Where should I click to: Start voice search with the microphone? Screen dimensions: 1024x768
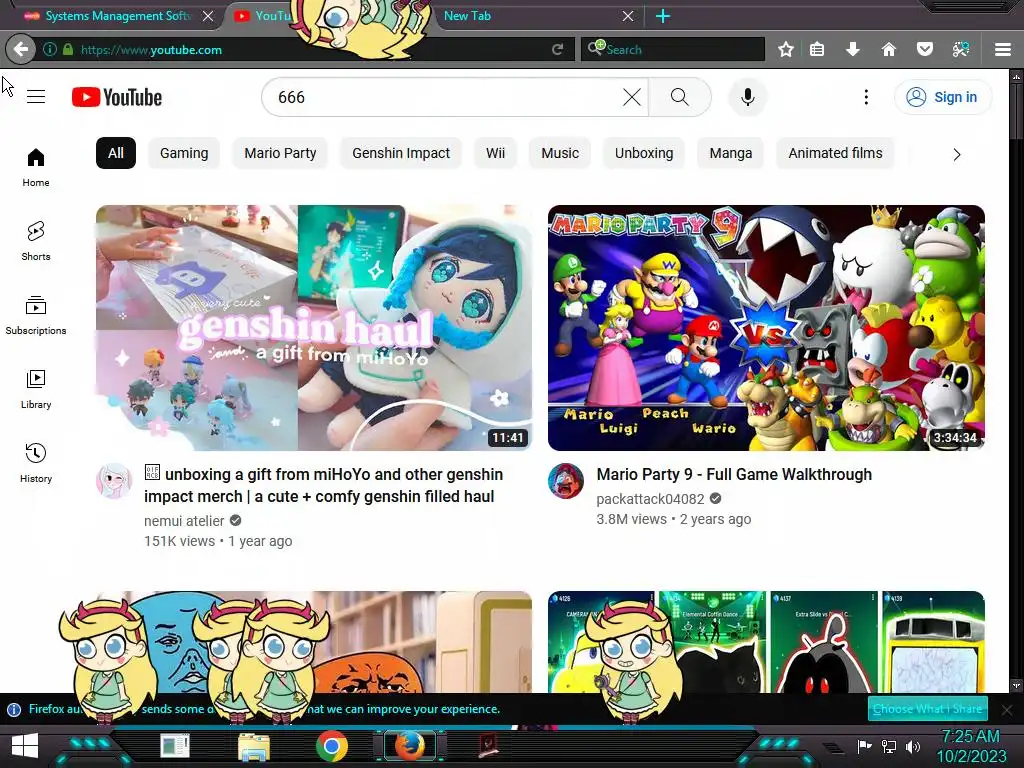pos(748,97)
